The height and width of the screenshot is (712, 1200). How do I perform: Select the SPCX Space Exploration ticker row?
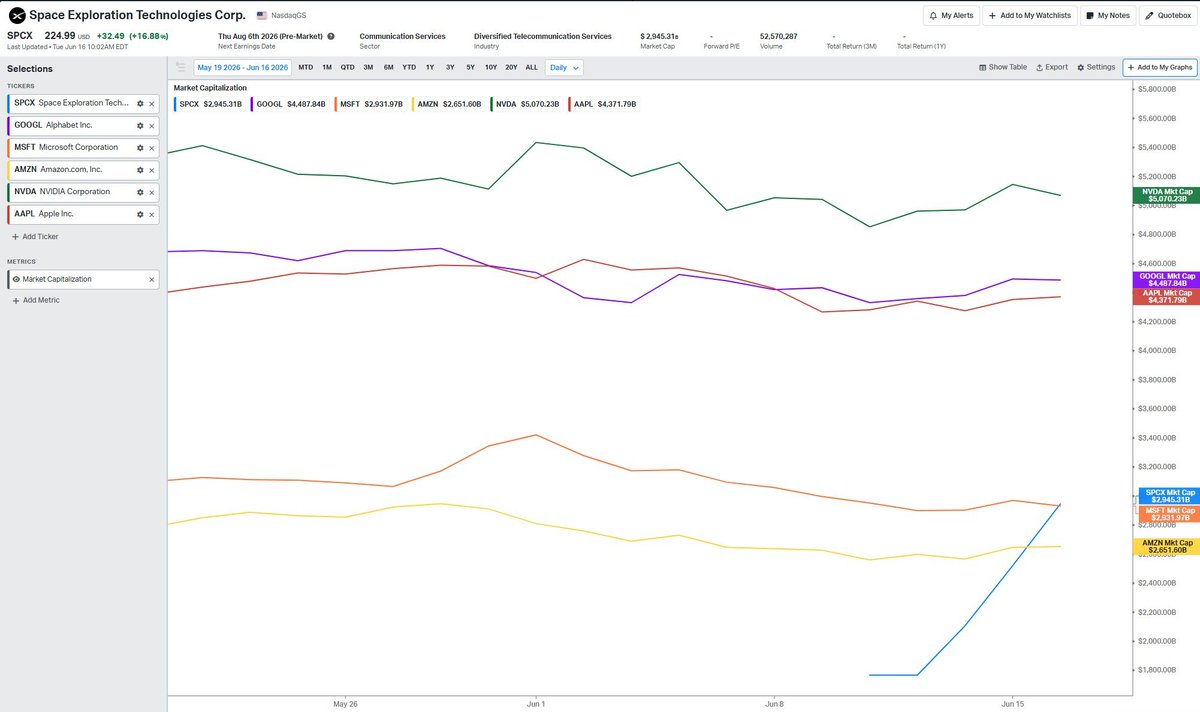(81, 103)
